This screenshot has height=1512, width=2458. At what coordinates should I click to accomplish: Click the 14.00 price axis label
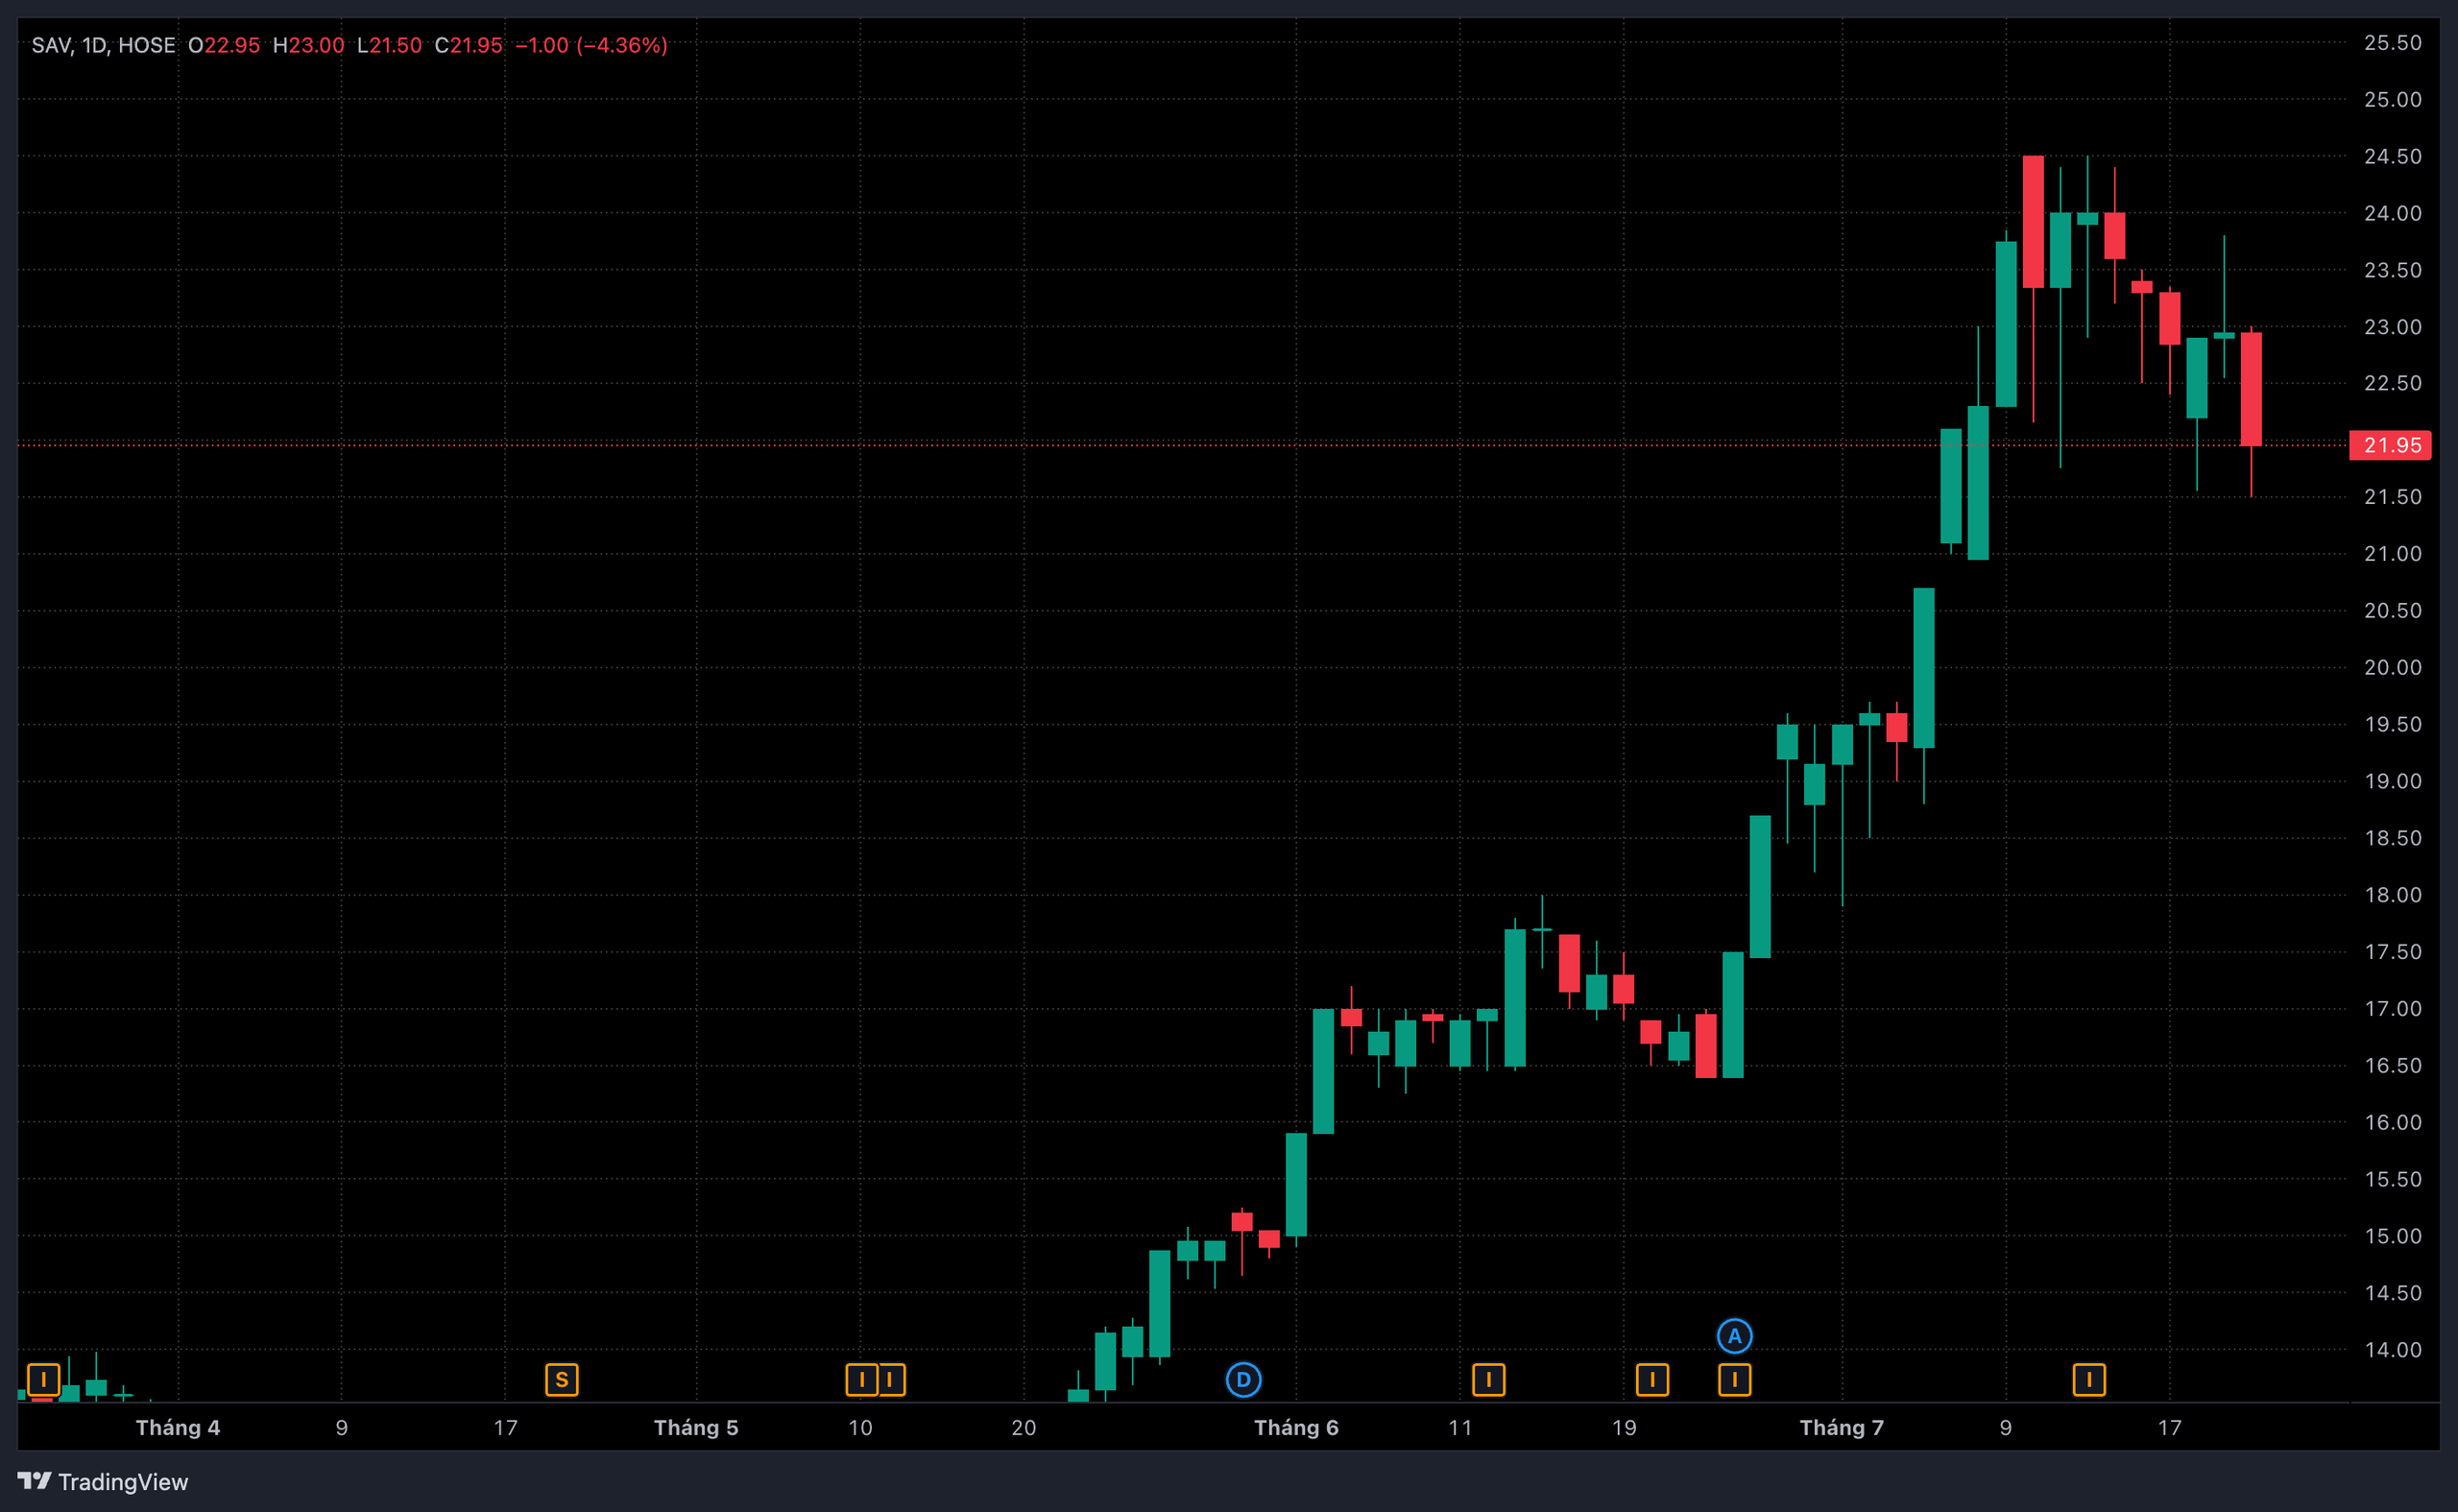(x=2392, y=1349)
